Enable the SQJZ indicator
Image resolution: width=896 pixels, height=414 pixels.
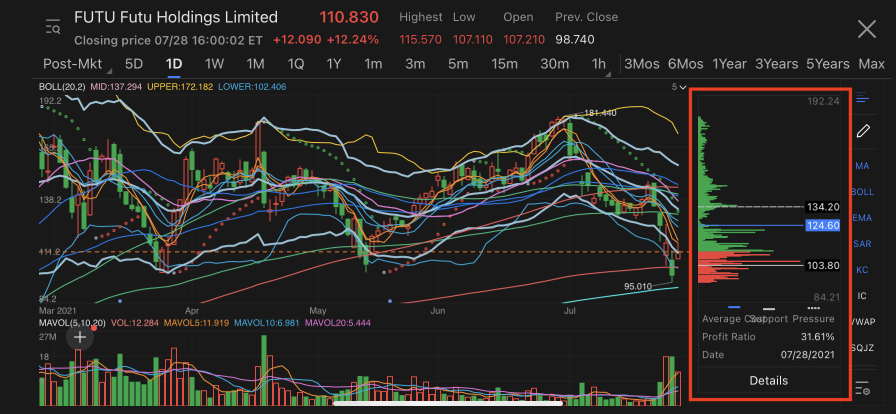[862, 348]
